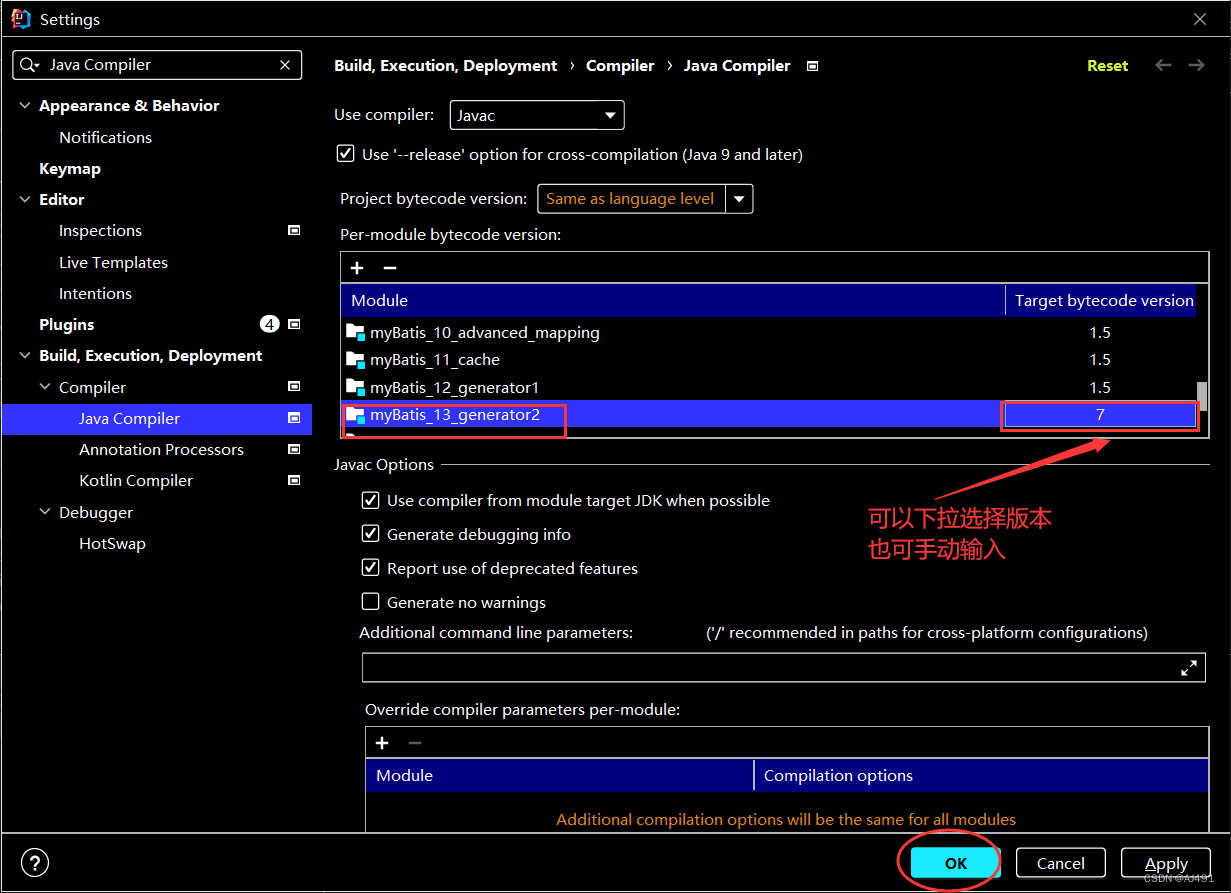1231x893 pixels.
Task: Click project icon beside Annotation Processors
Action: pyautogui.click(x=294, y=449)
